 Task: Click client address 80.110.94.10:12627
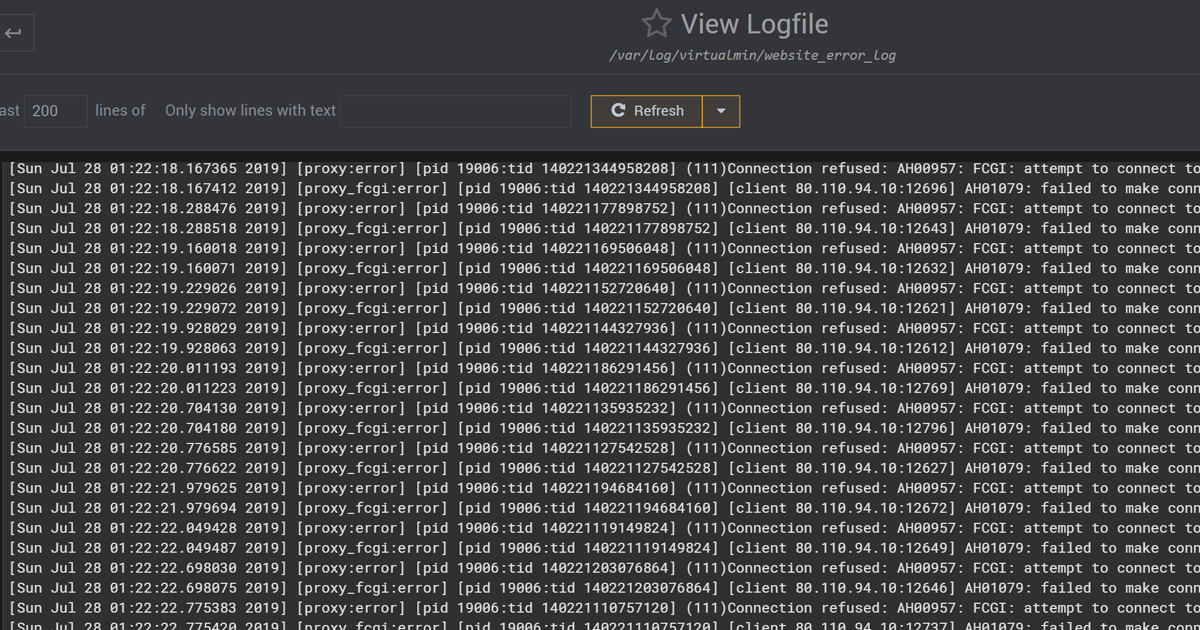(x=872, y=468)
